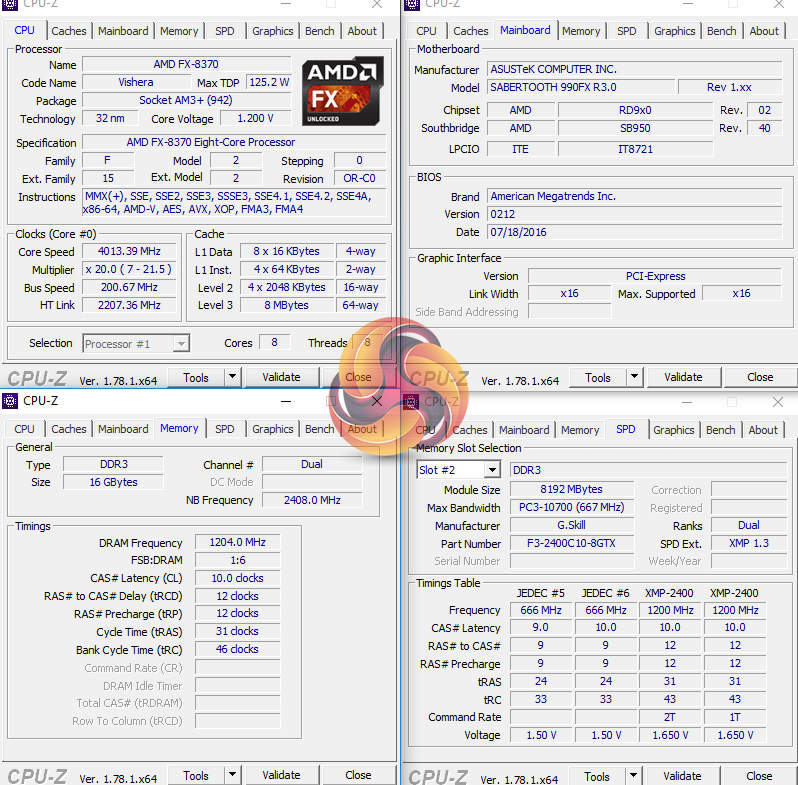
Task: Click Tools button in Memory window
Action: coord(196,776)
